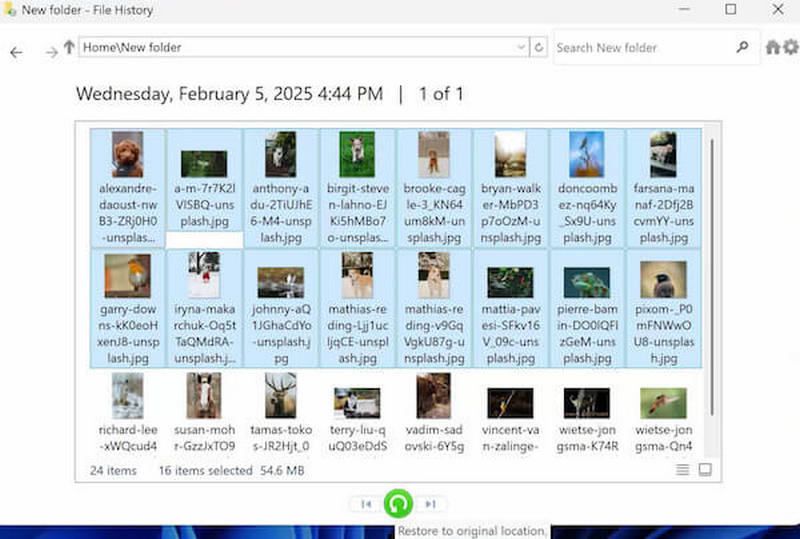
Task: Click in the Search New folder box
Action: (x=640, y=47)
